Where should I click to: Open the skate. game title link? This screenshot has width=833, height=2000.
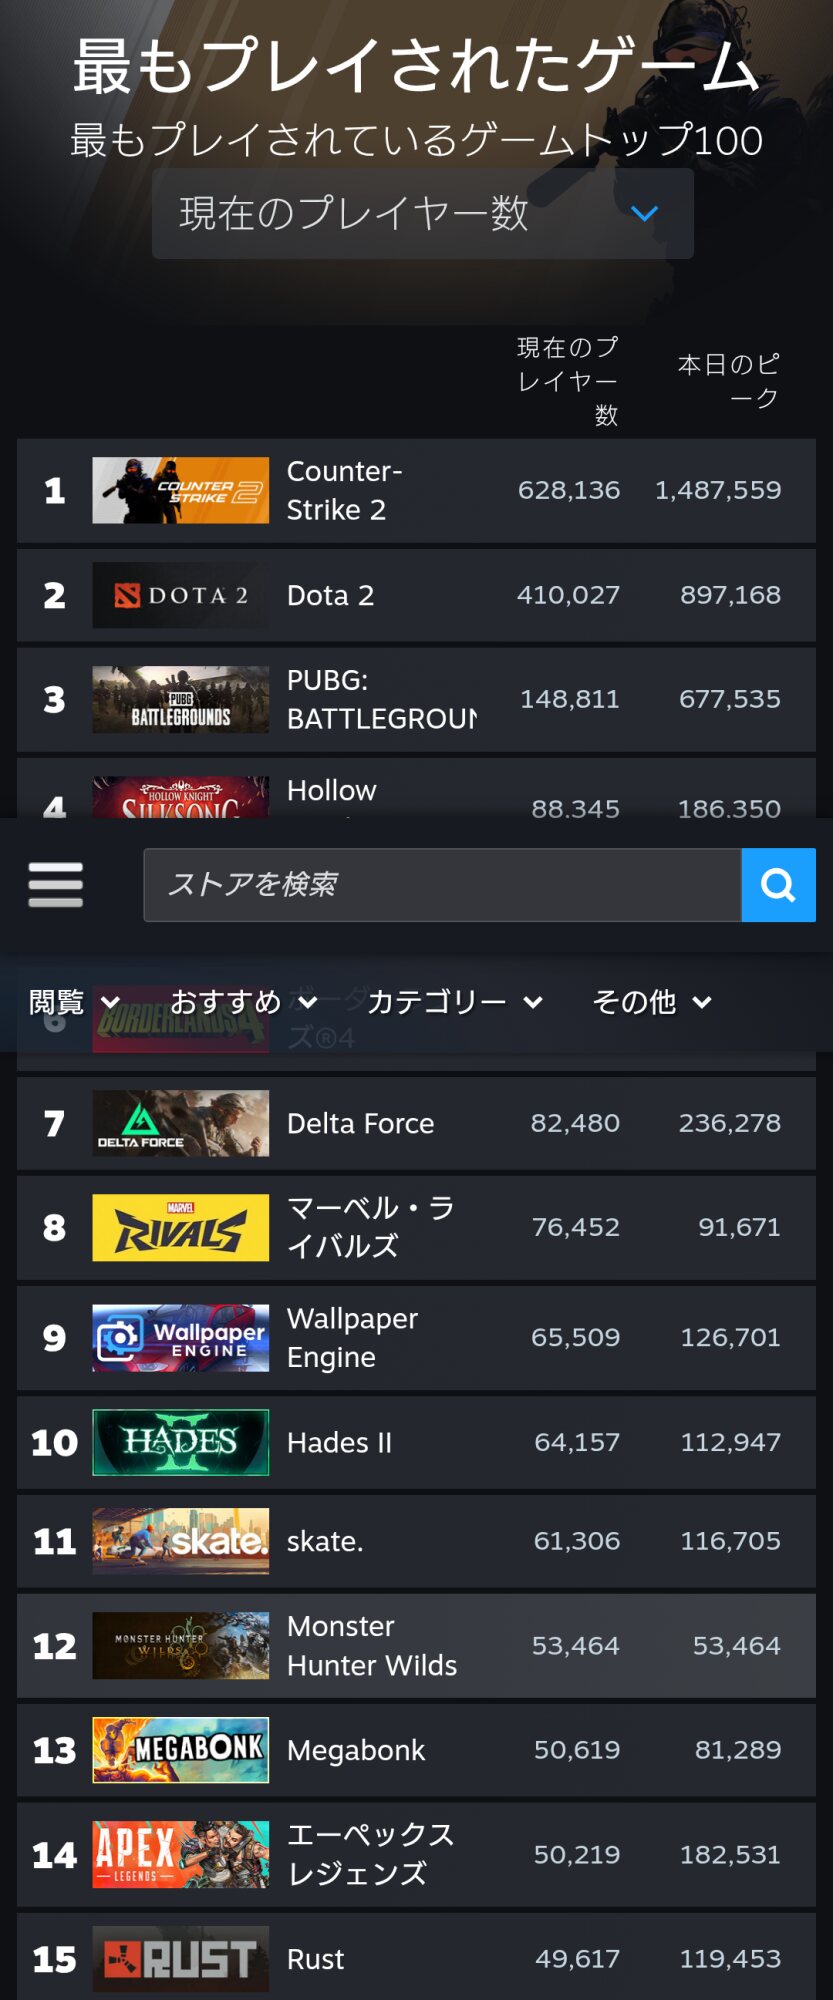tap(325, 1541)
